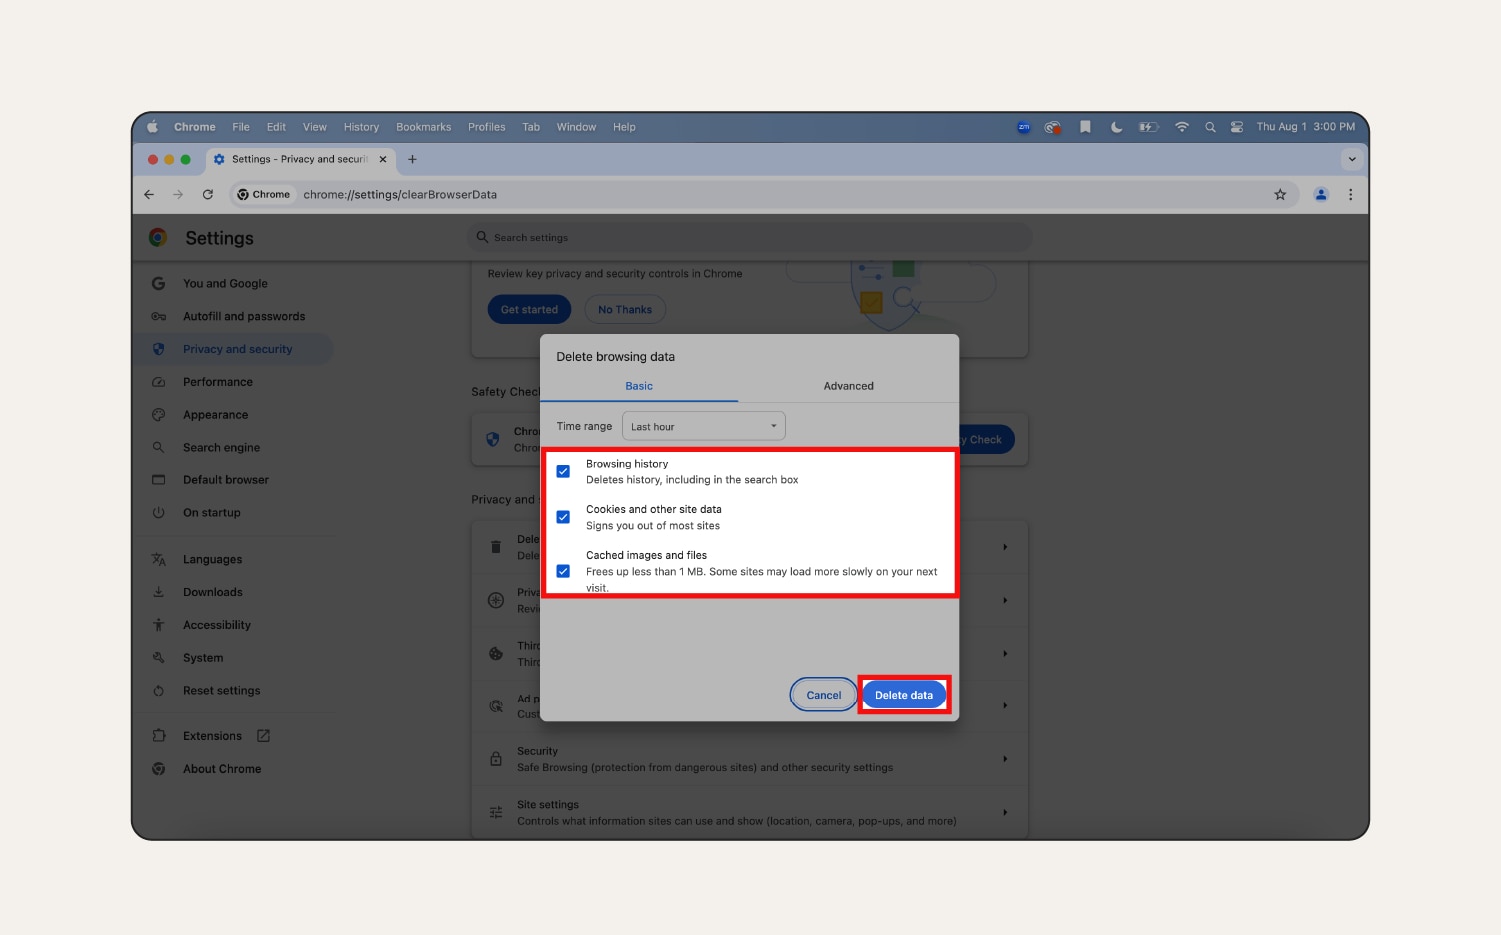
Task: Click the No Thanks button
Action: click(x=625, y=310)
